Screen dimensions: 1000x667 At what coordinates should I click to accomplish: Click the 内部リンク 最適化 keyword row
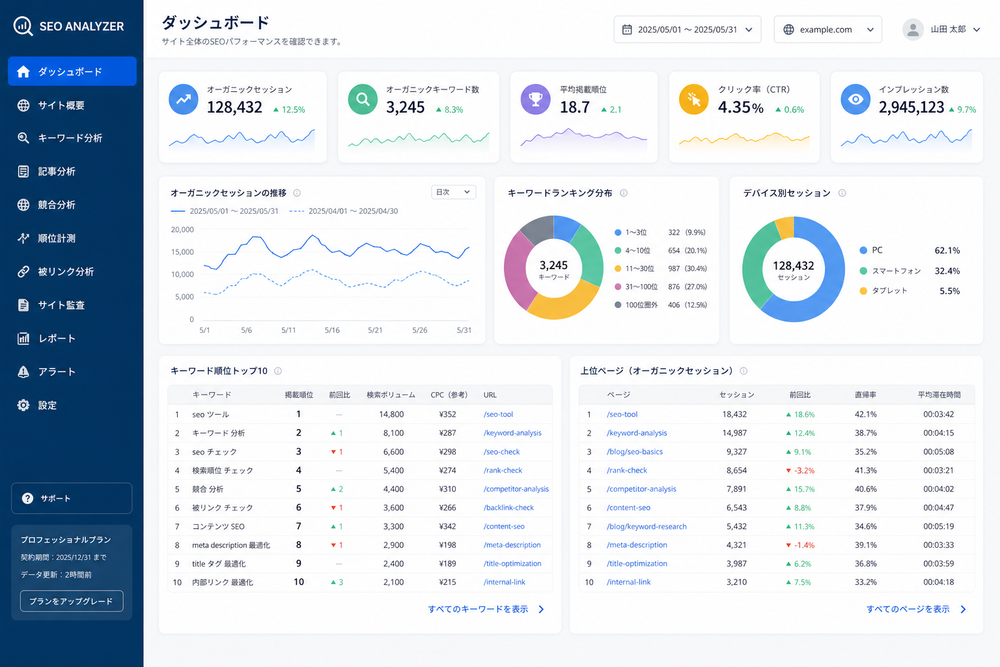(x=360, y=582)
